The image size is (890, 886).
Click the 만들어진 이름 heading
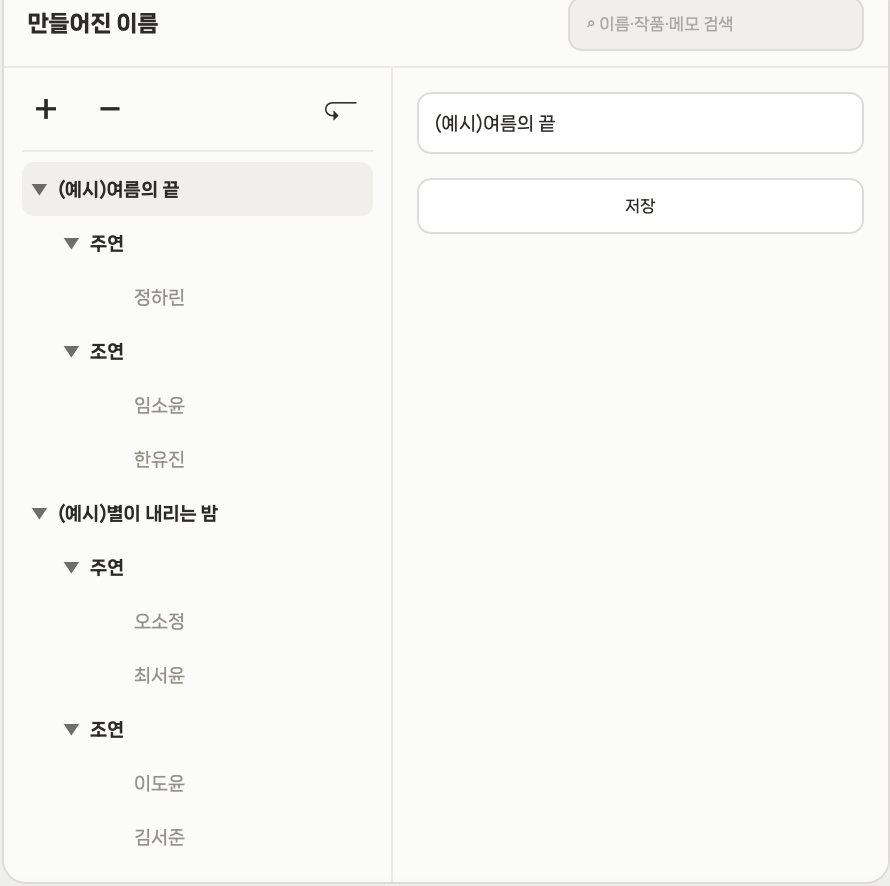point(93,23)
